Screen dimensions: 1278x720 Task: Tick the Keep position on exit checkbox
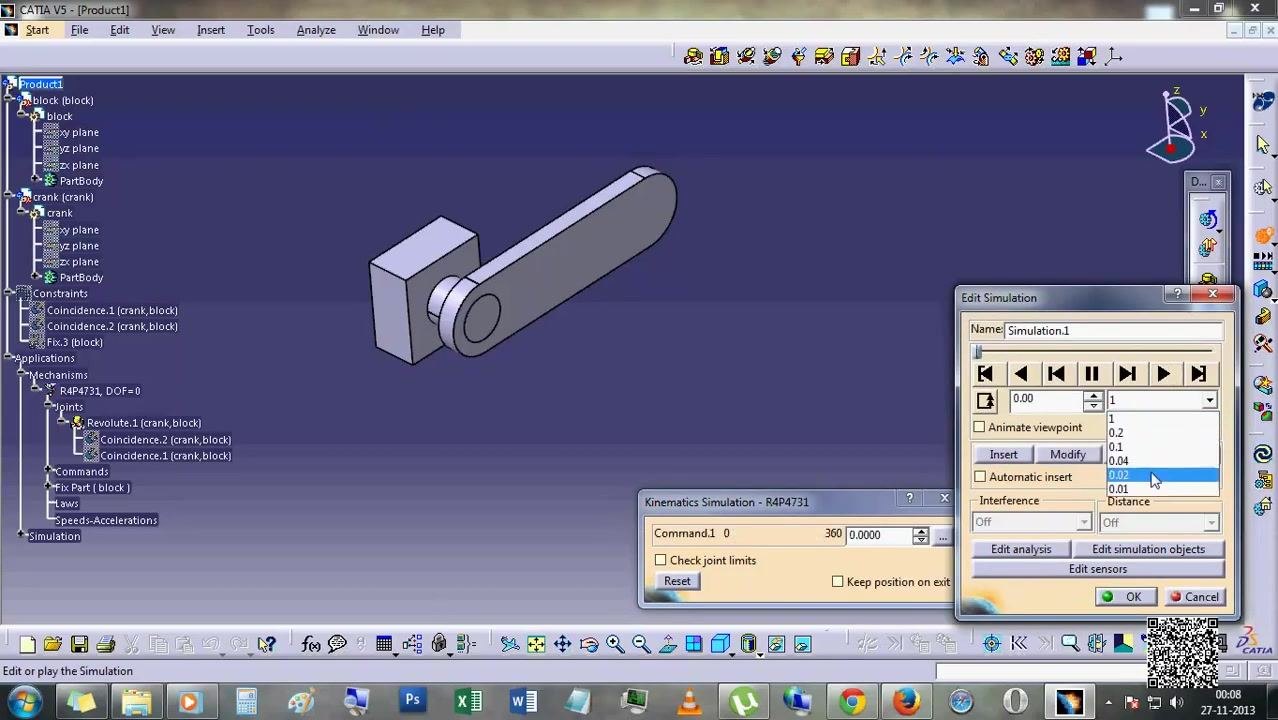tap(838, 582)
